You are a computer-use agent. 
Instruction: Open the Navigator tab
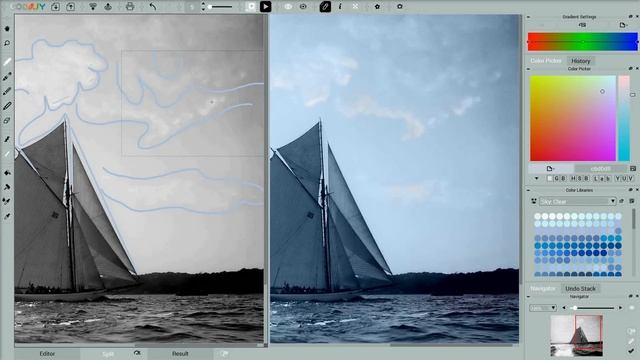(542, 289)
